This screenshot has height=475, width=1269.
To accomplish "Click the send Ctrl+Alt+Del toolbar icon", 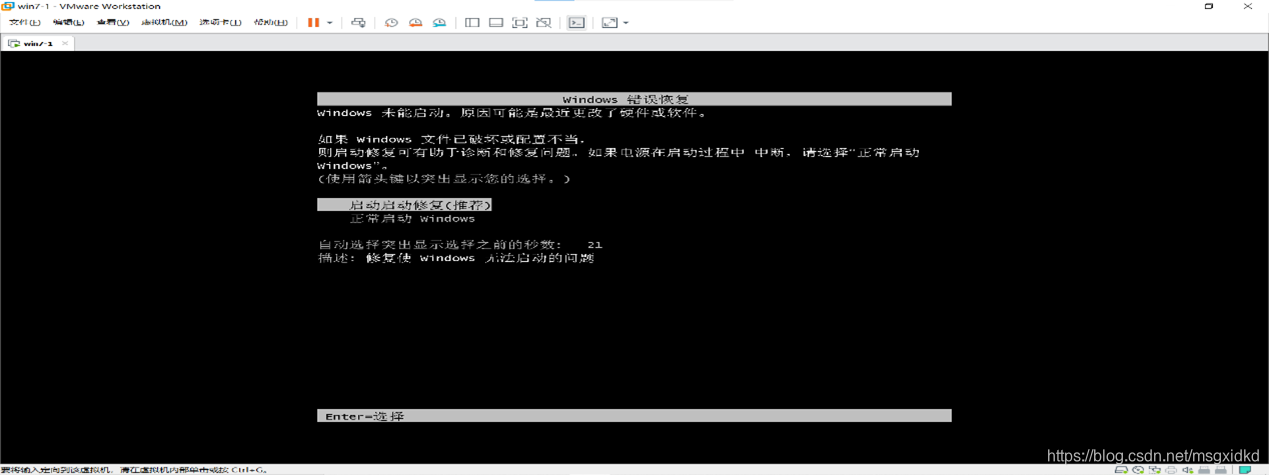I will tap(358, 22).
